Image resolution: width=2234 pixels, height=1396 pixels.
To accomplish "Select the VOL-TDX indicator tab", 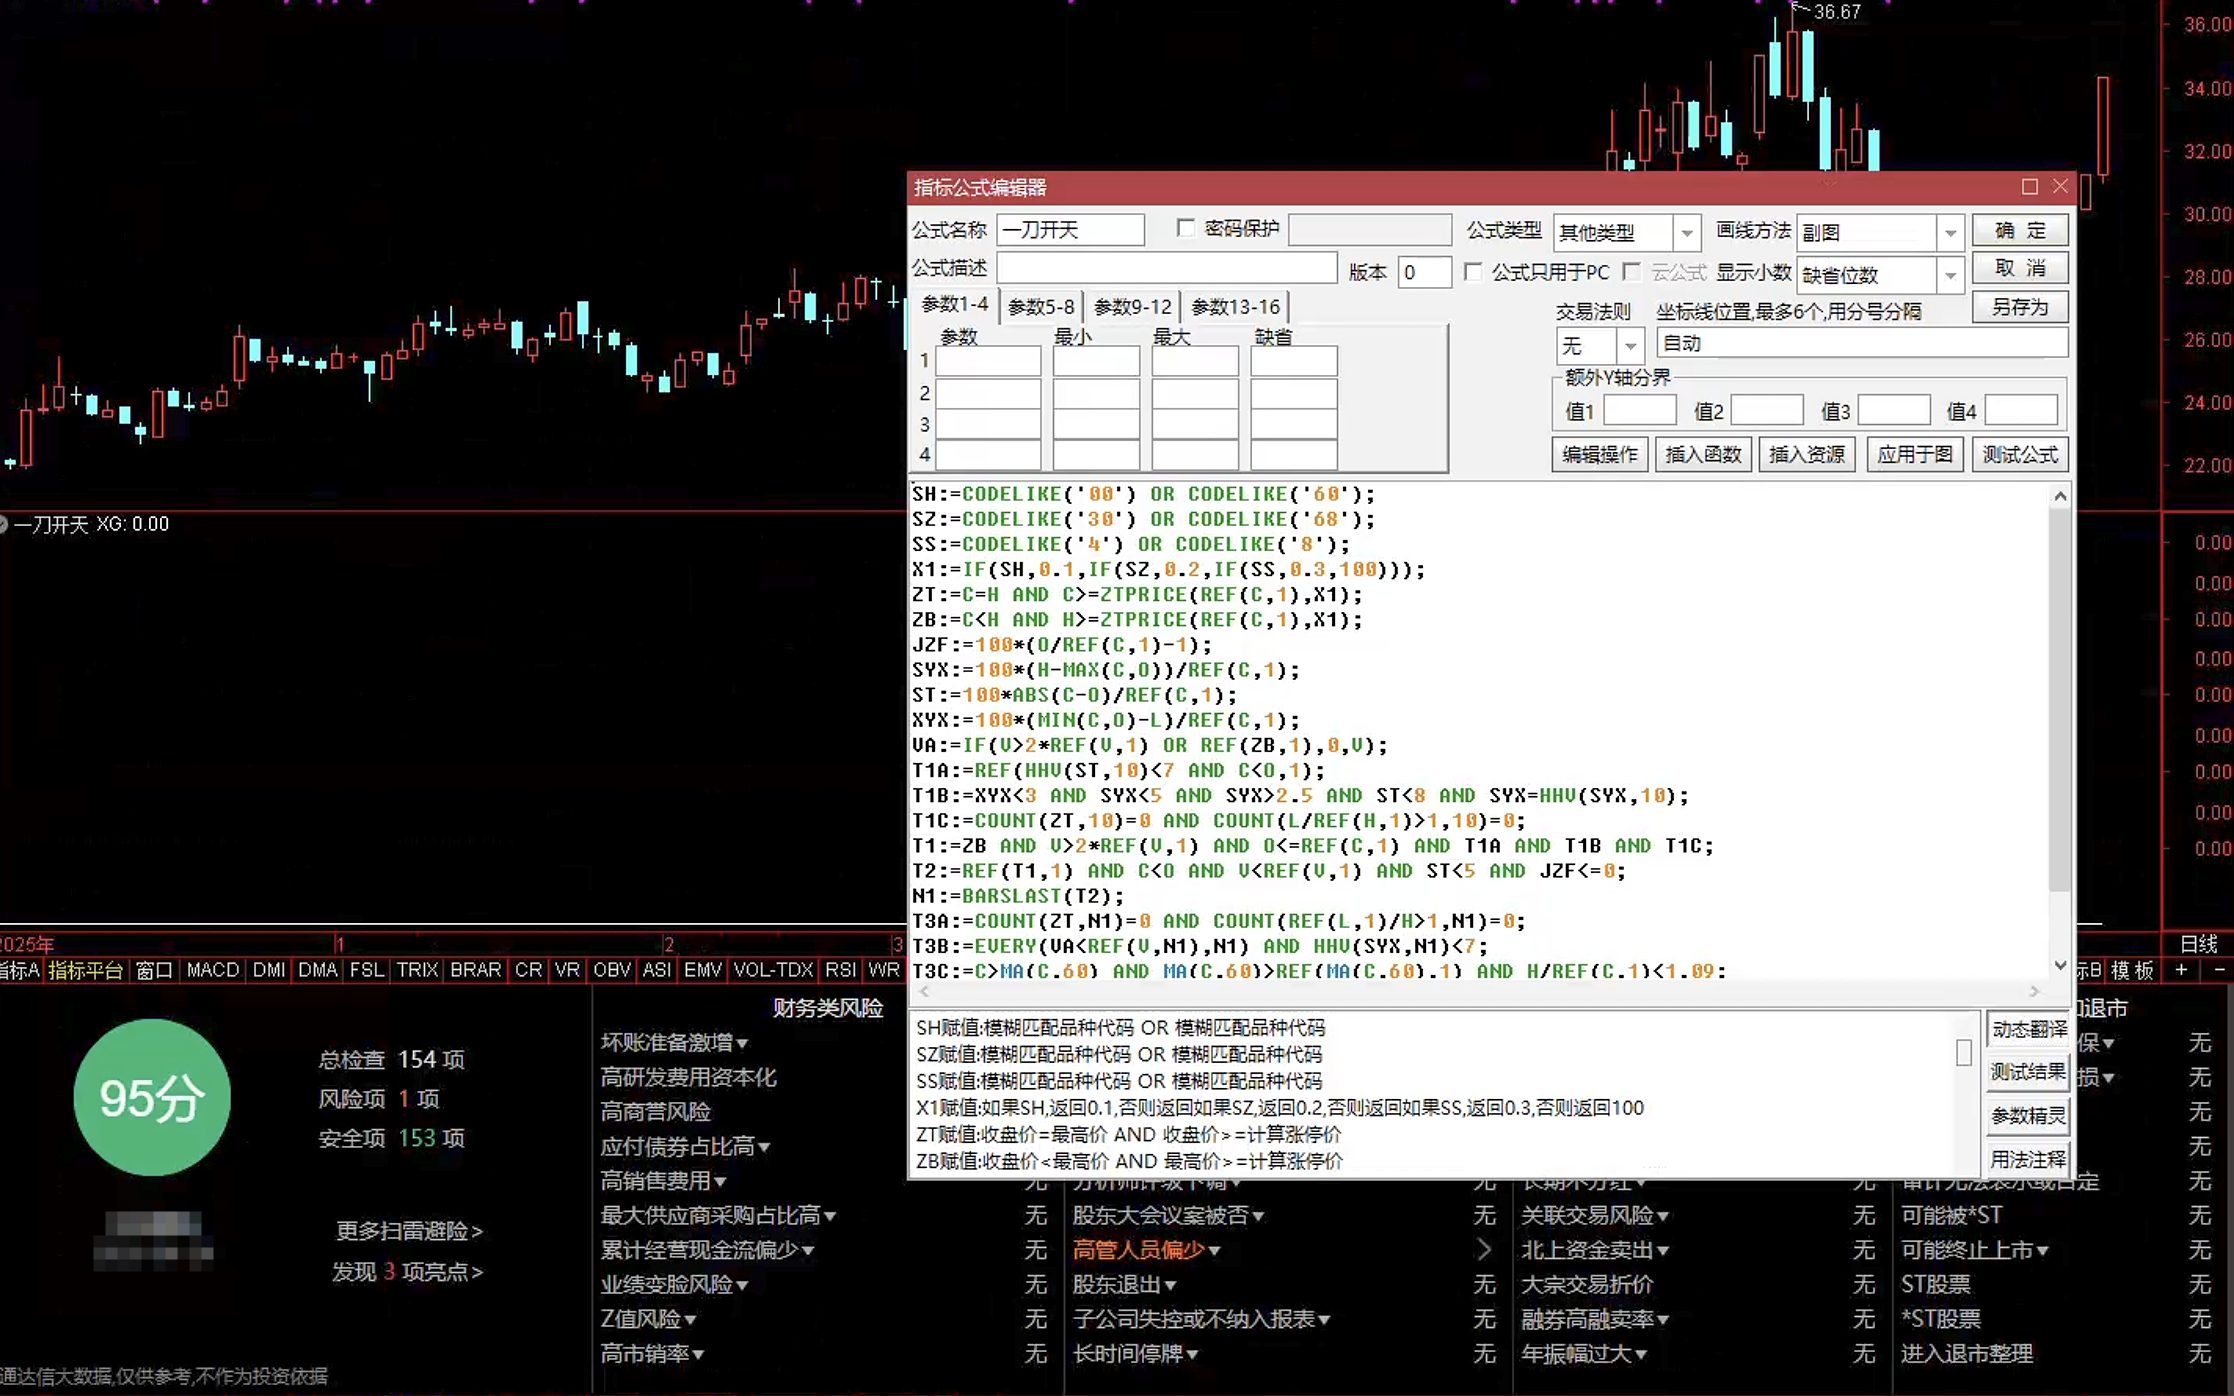I will 773,970.
